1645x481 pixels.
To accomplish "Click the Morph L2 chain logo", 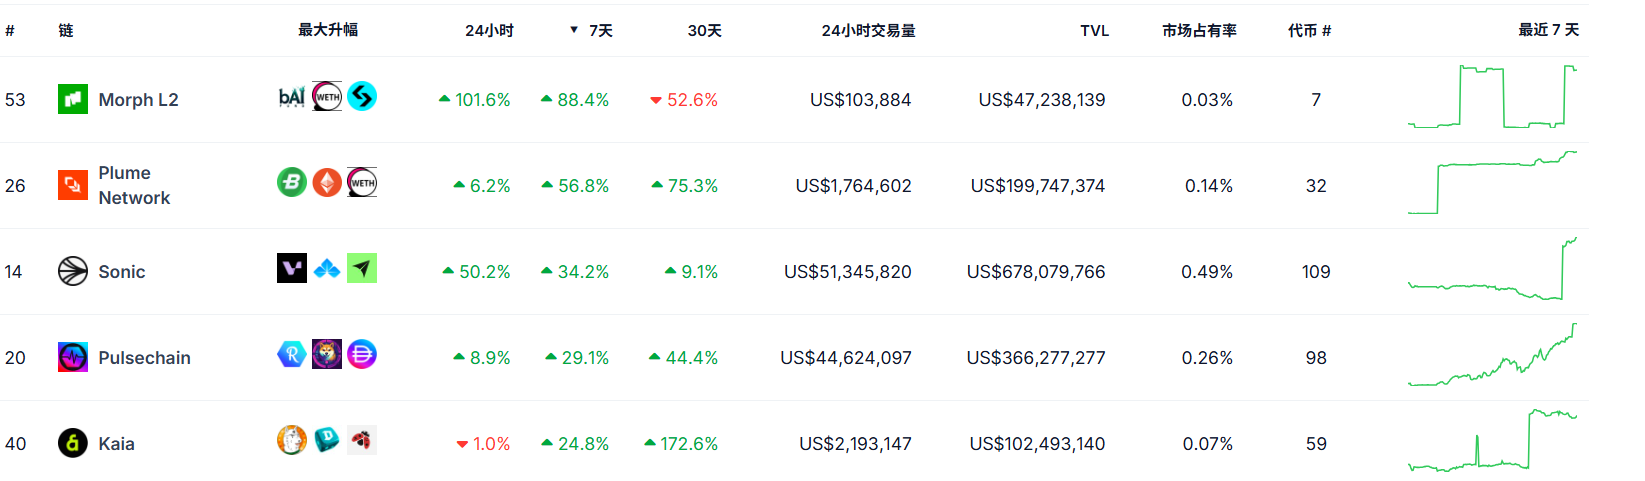I will pyautogui.click(x=73, y=99).
